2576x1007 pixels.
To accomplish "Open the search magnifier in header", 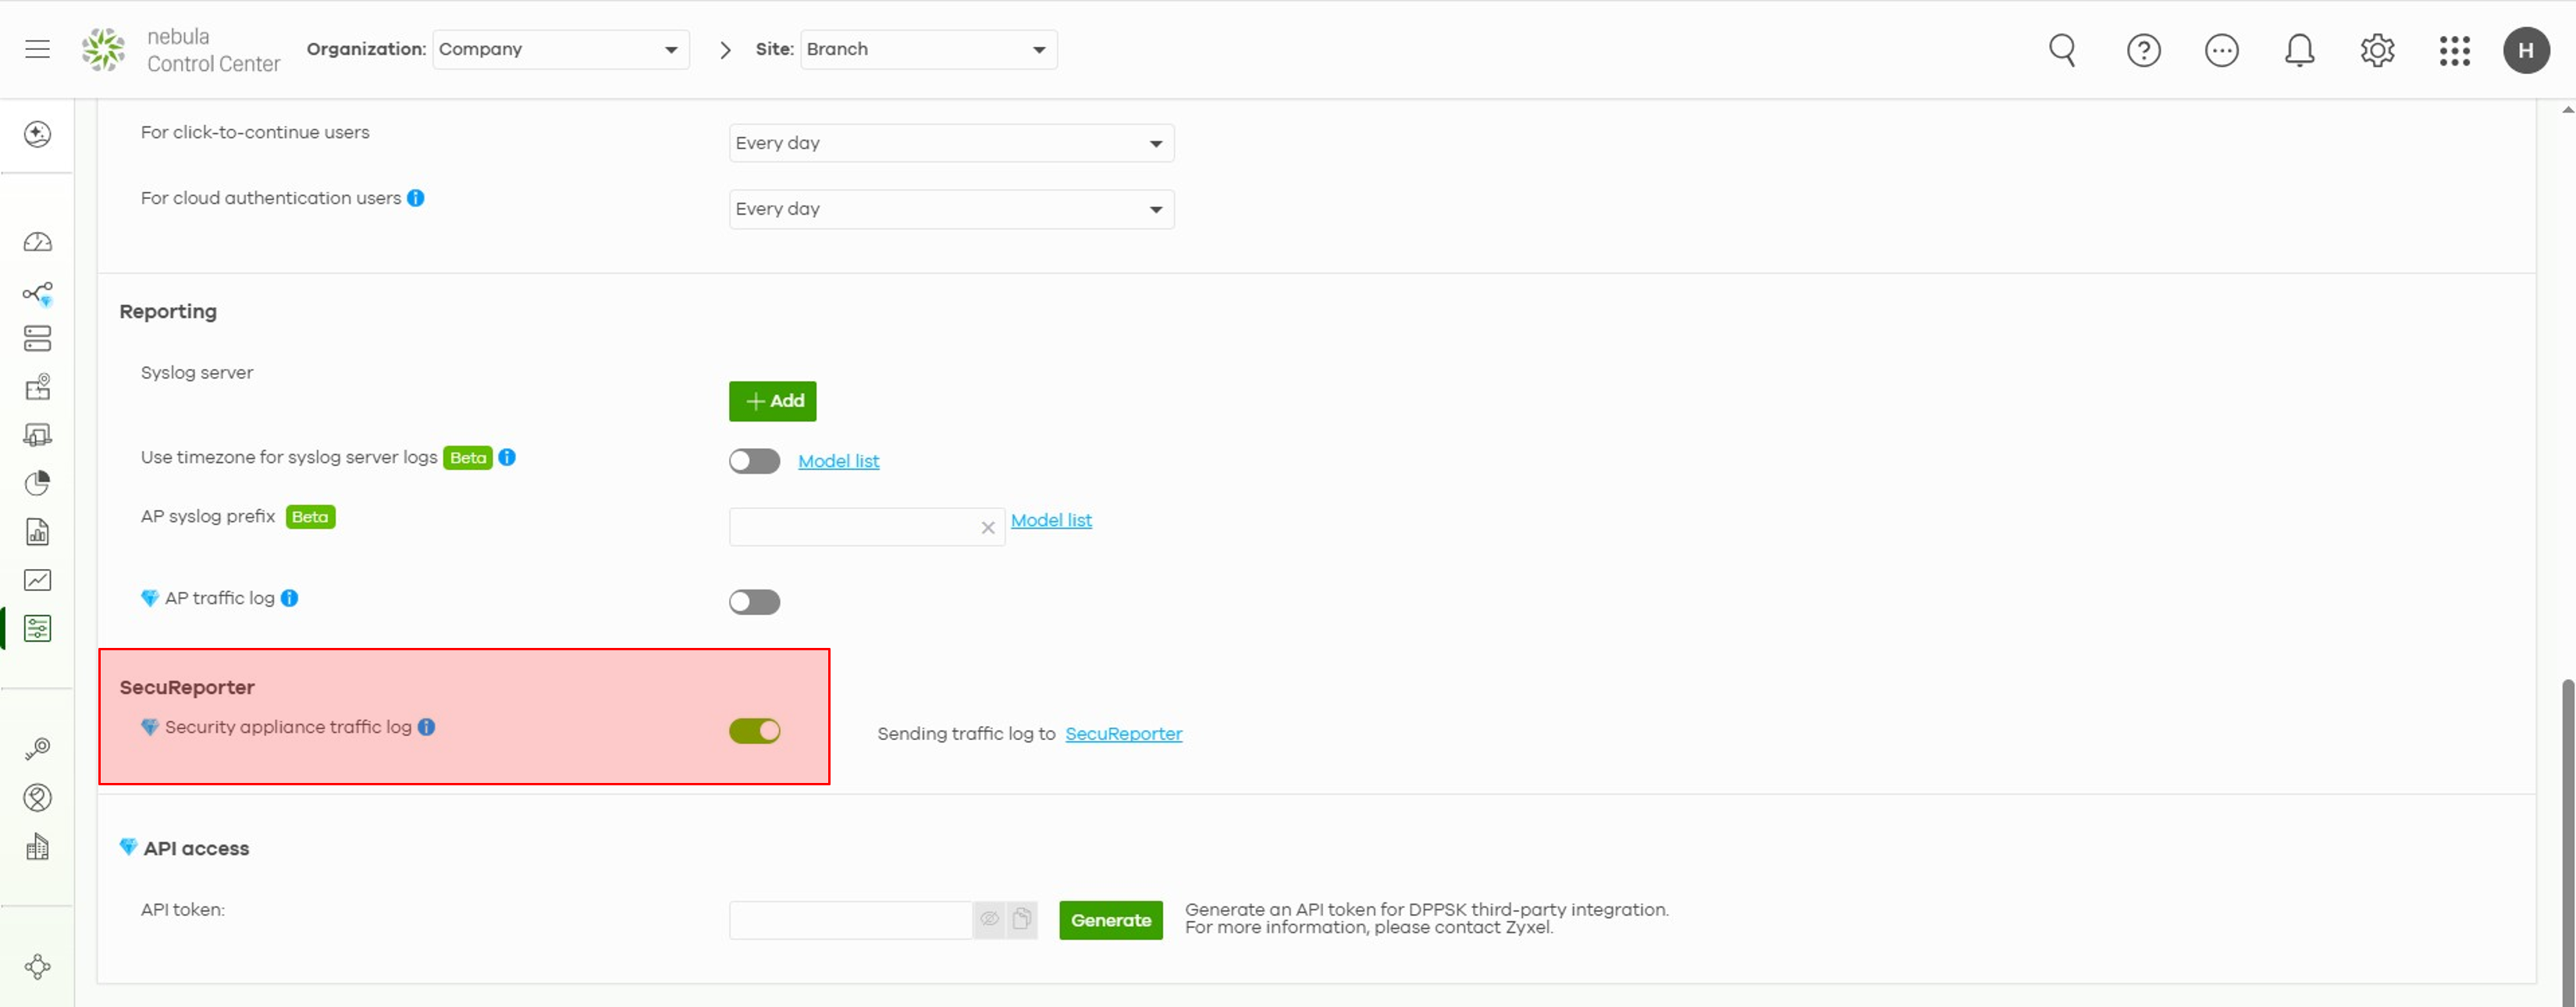I will [2062, 49].
